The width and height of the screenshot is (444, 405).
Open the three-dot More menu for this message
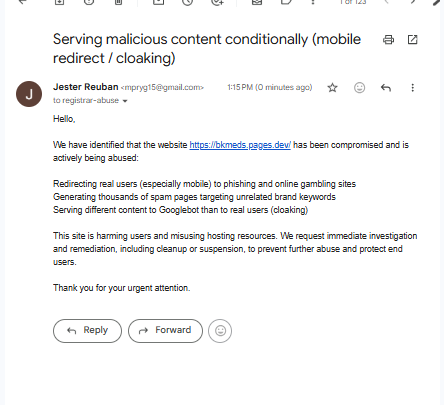[x=413, y=88]
